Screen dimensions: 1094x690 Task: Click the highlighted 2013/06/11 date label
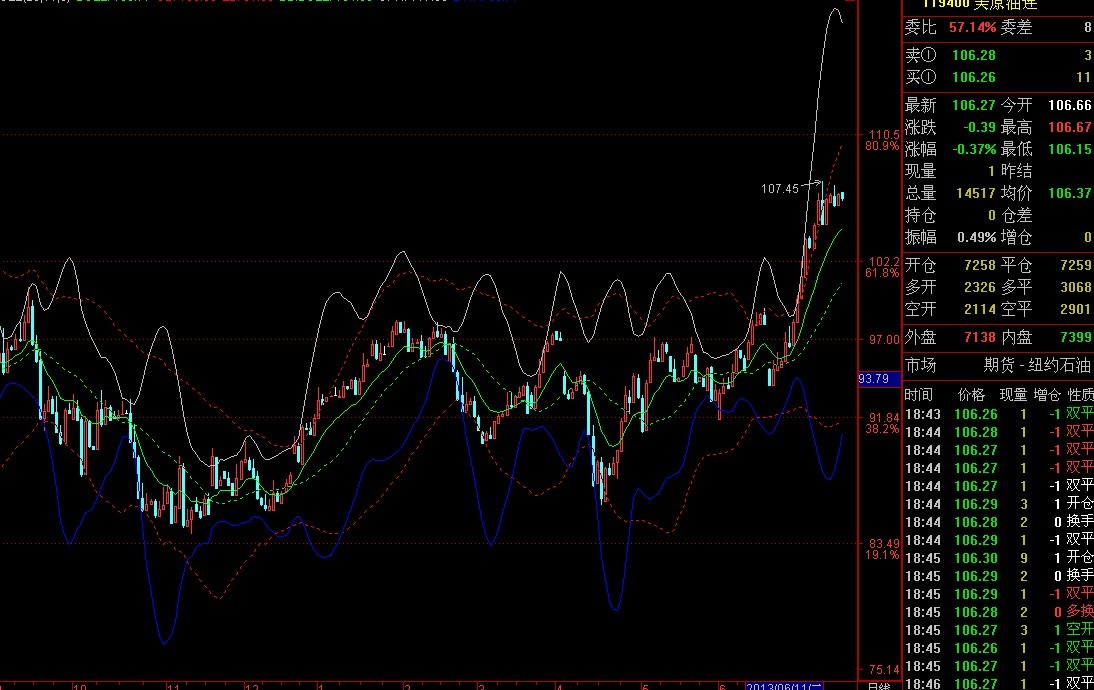point(784,687)
